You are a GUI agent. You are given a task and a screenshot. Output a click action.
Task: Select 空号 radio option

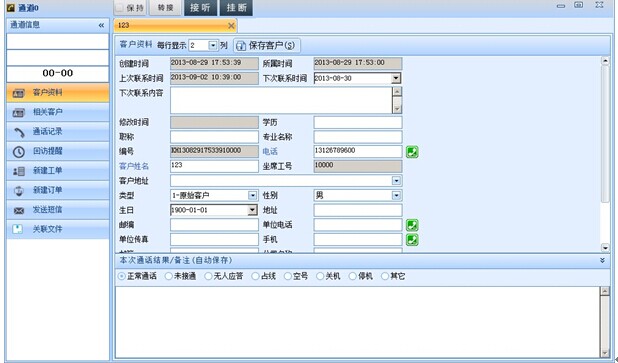pos(296,276)
